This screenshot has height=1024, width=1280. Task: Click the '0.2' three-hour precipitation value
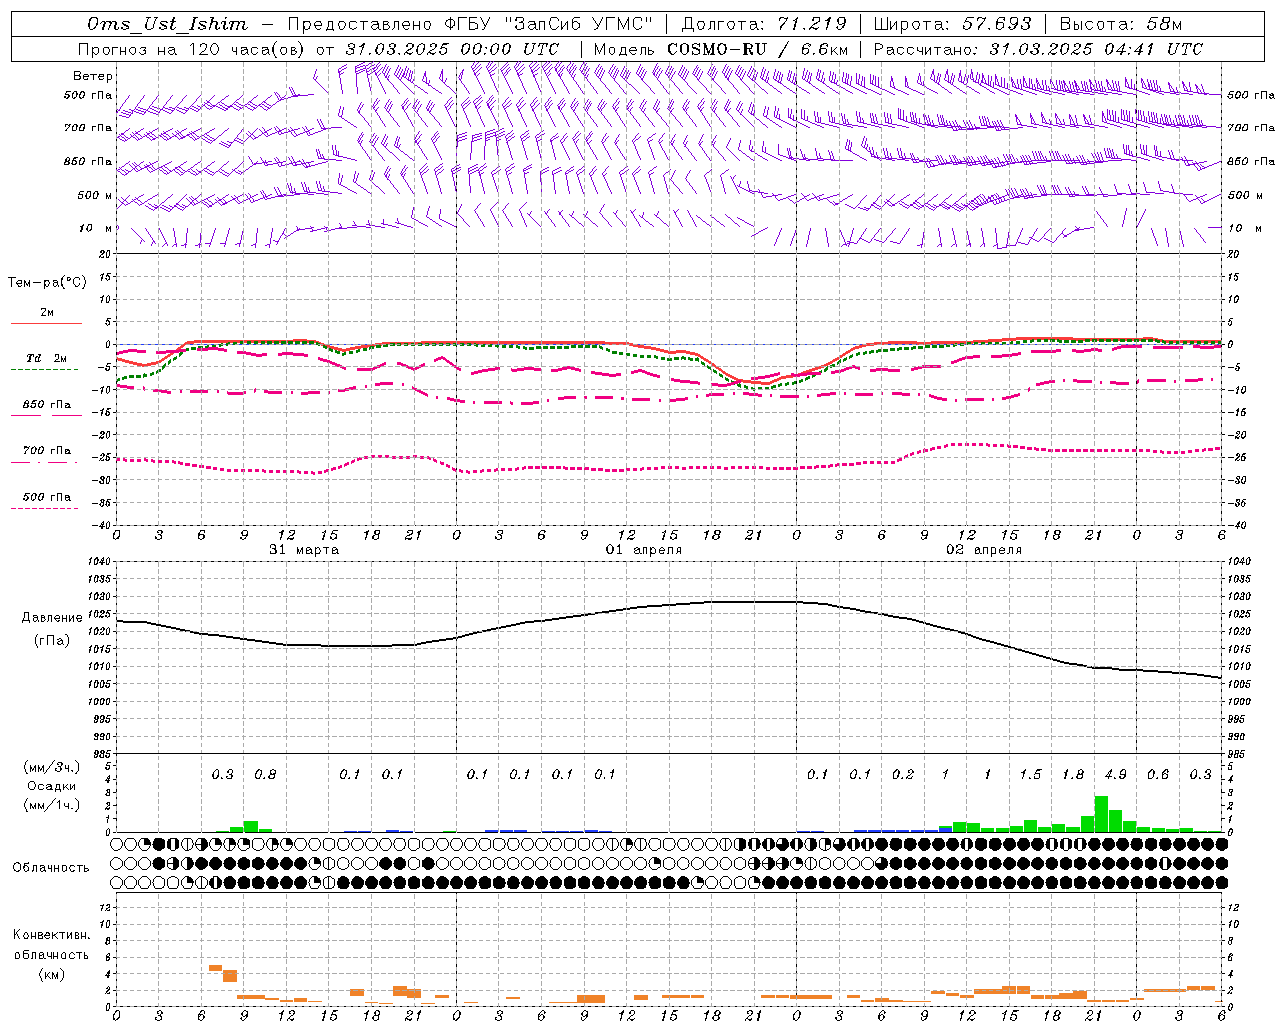(903, 775)
